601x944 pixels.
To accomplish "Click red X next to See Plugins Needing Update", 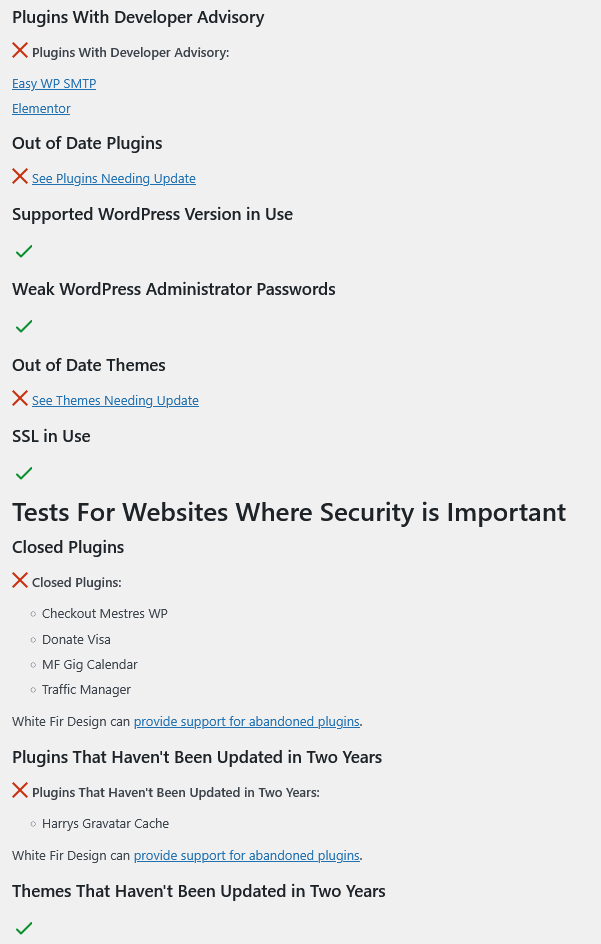I will 20,176.
